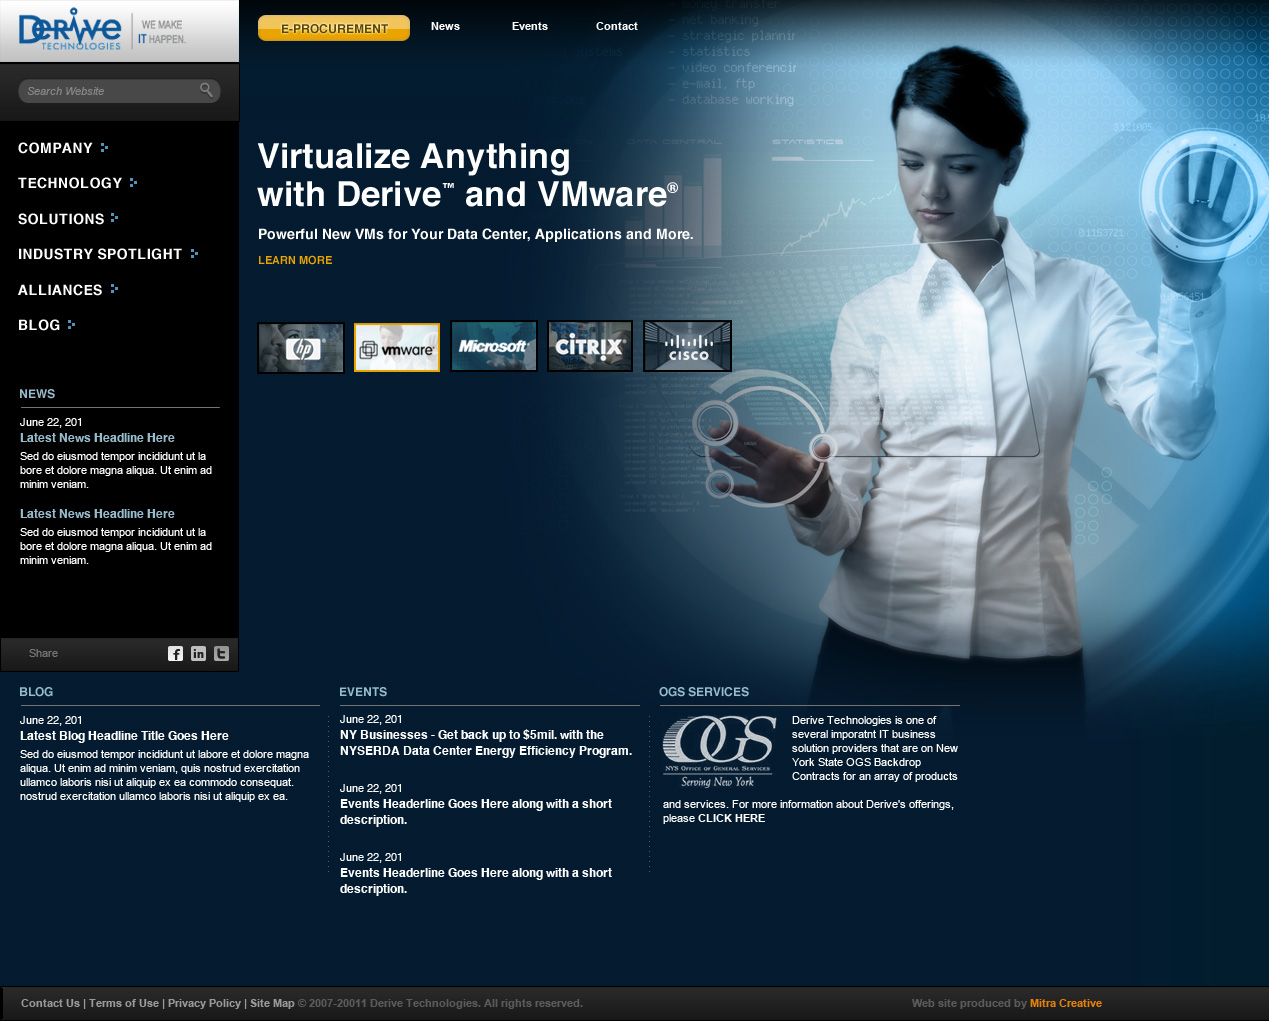Image resolution: width=1269 pixels, height=1021 pixels.
Task: Select the VMware partner thumbnail
Action: coord(397,348)
